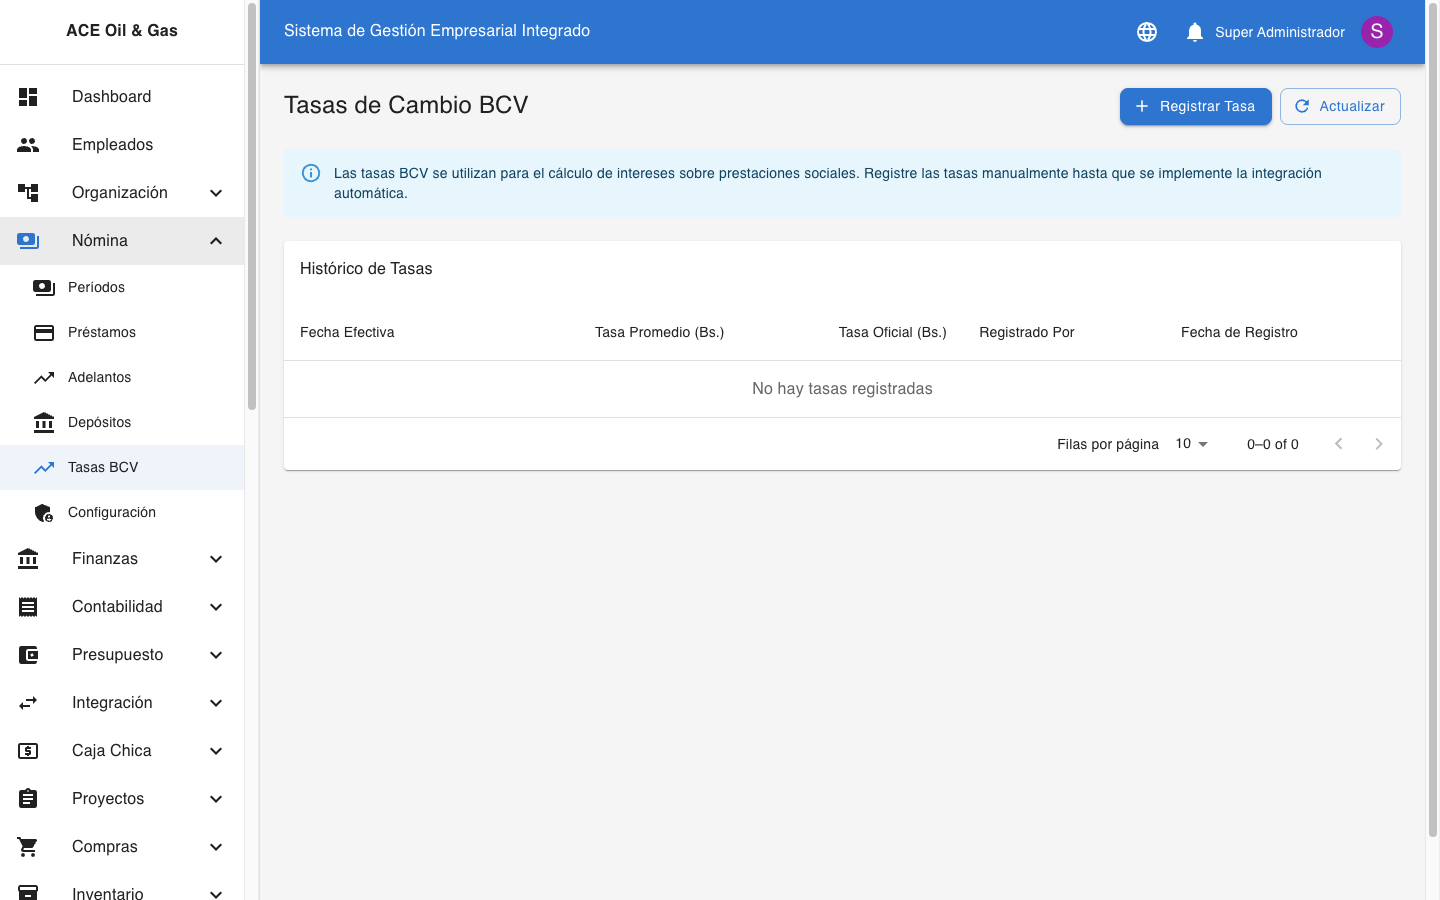This screenshot has height=900, width=1440.
Task: Click the Dashboard icon in sidebar
Action: pos(28,97)
